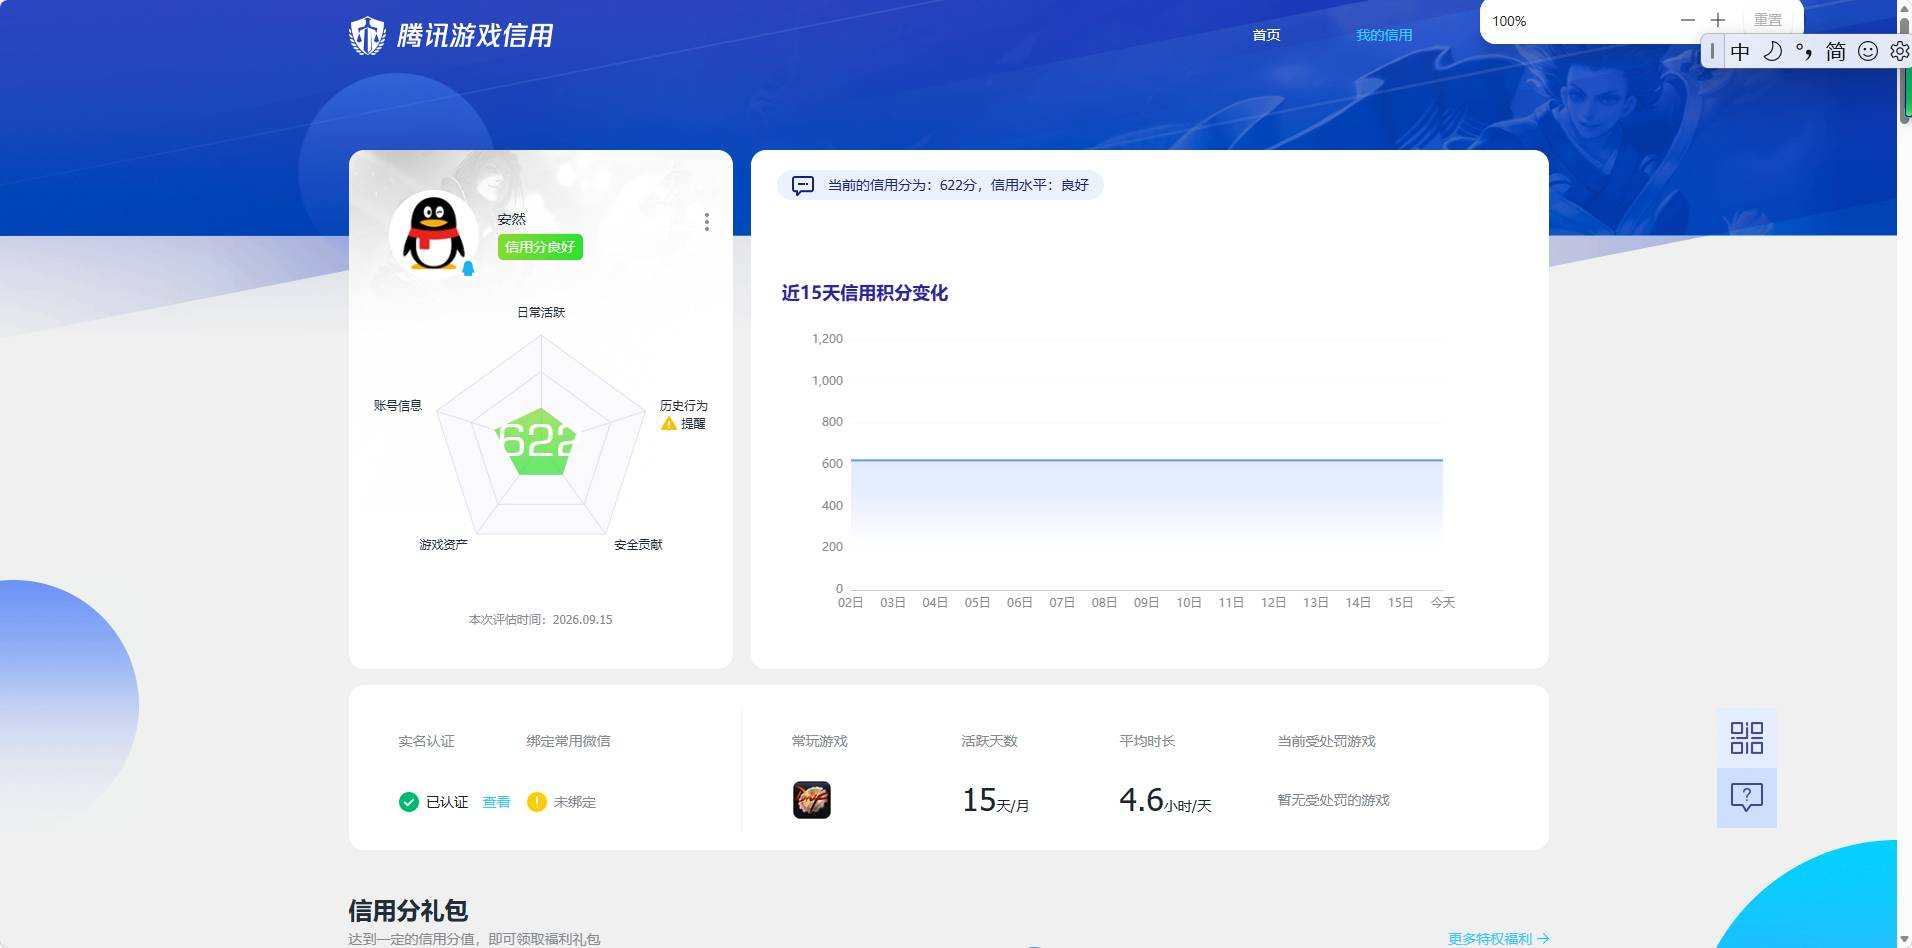1912x948 pixels.
Task: Open the 更多特权福利 link
Action: (x=1499, y=939)
